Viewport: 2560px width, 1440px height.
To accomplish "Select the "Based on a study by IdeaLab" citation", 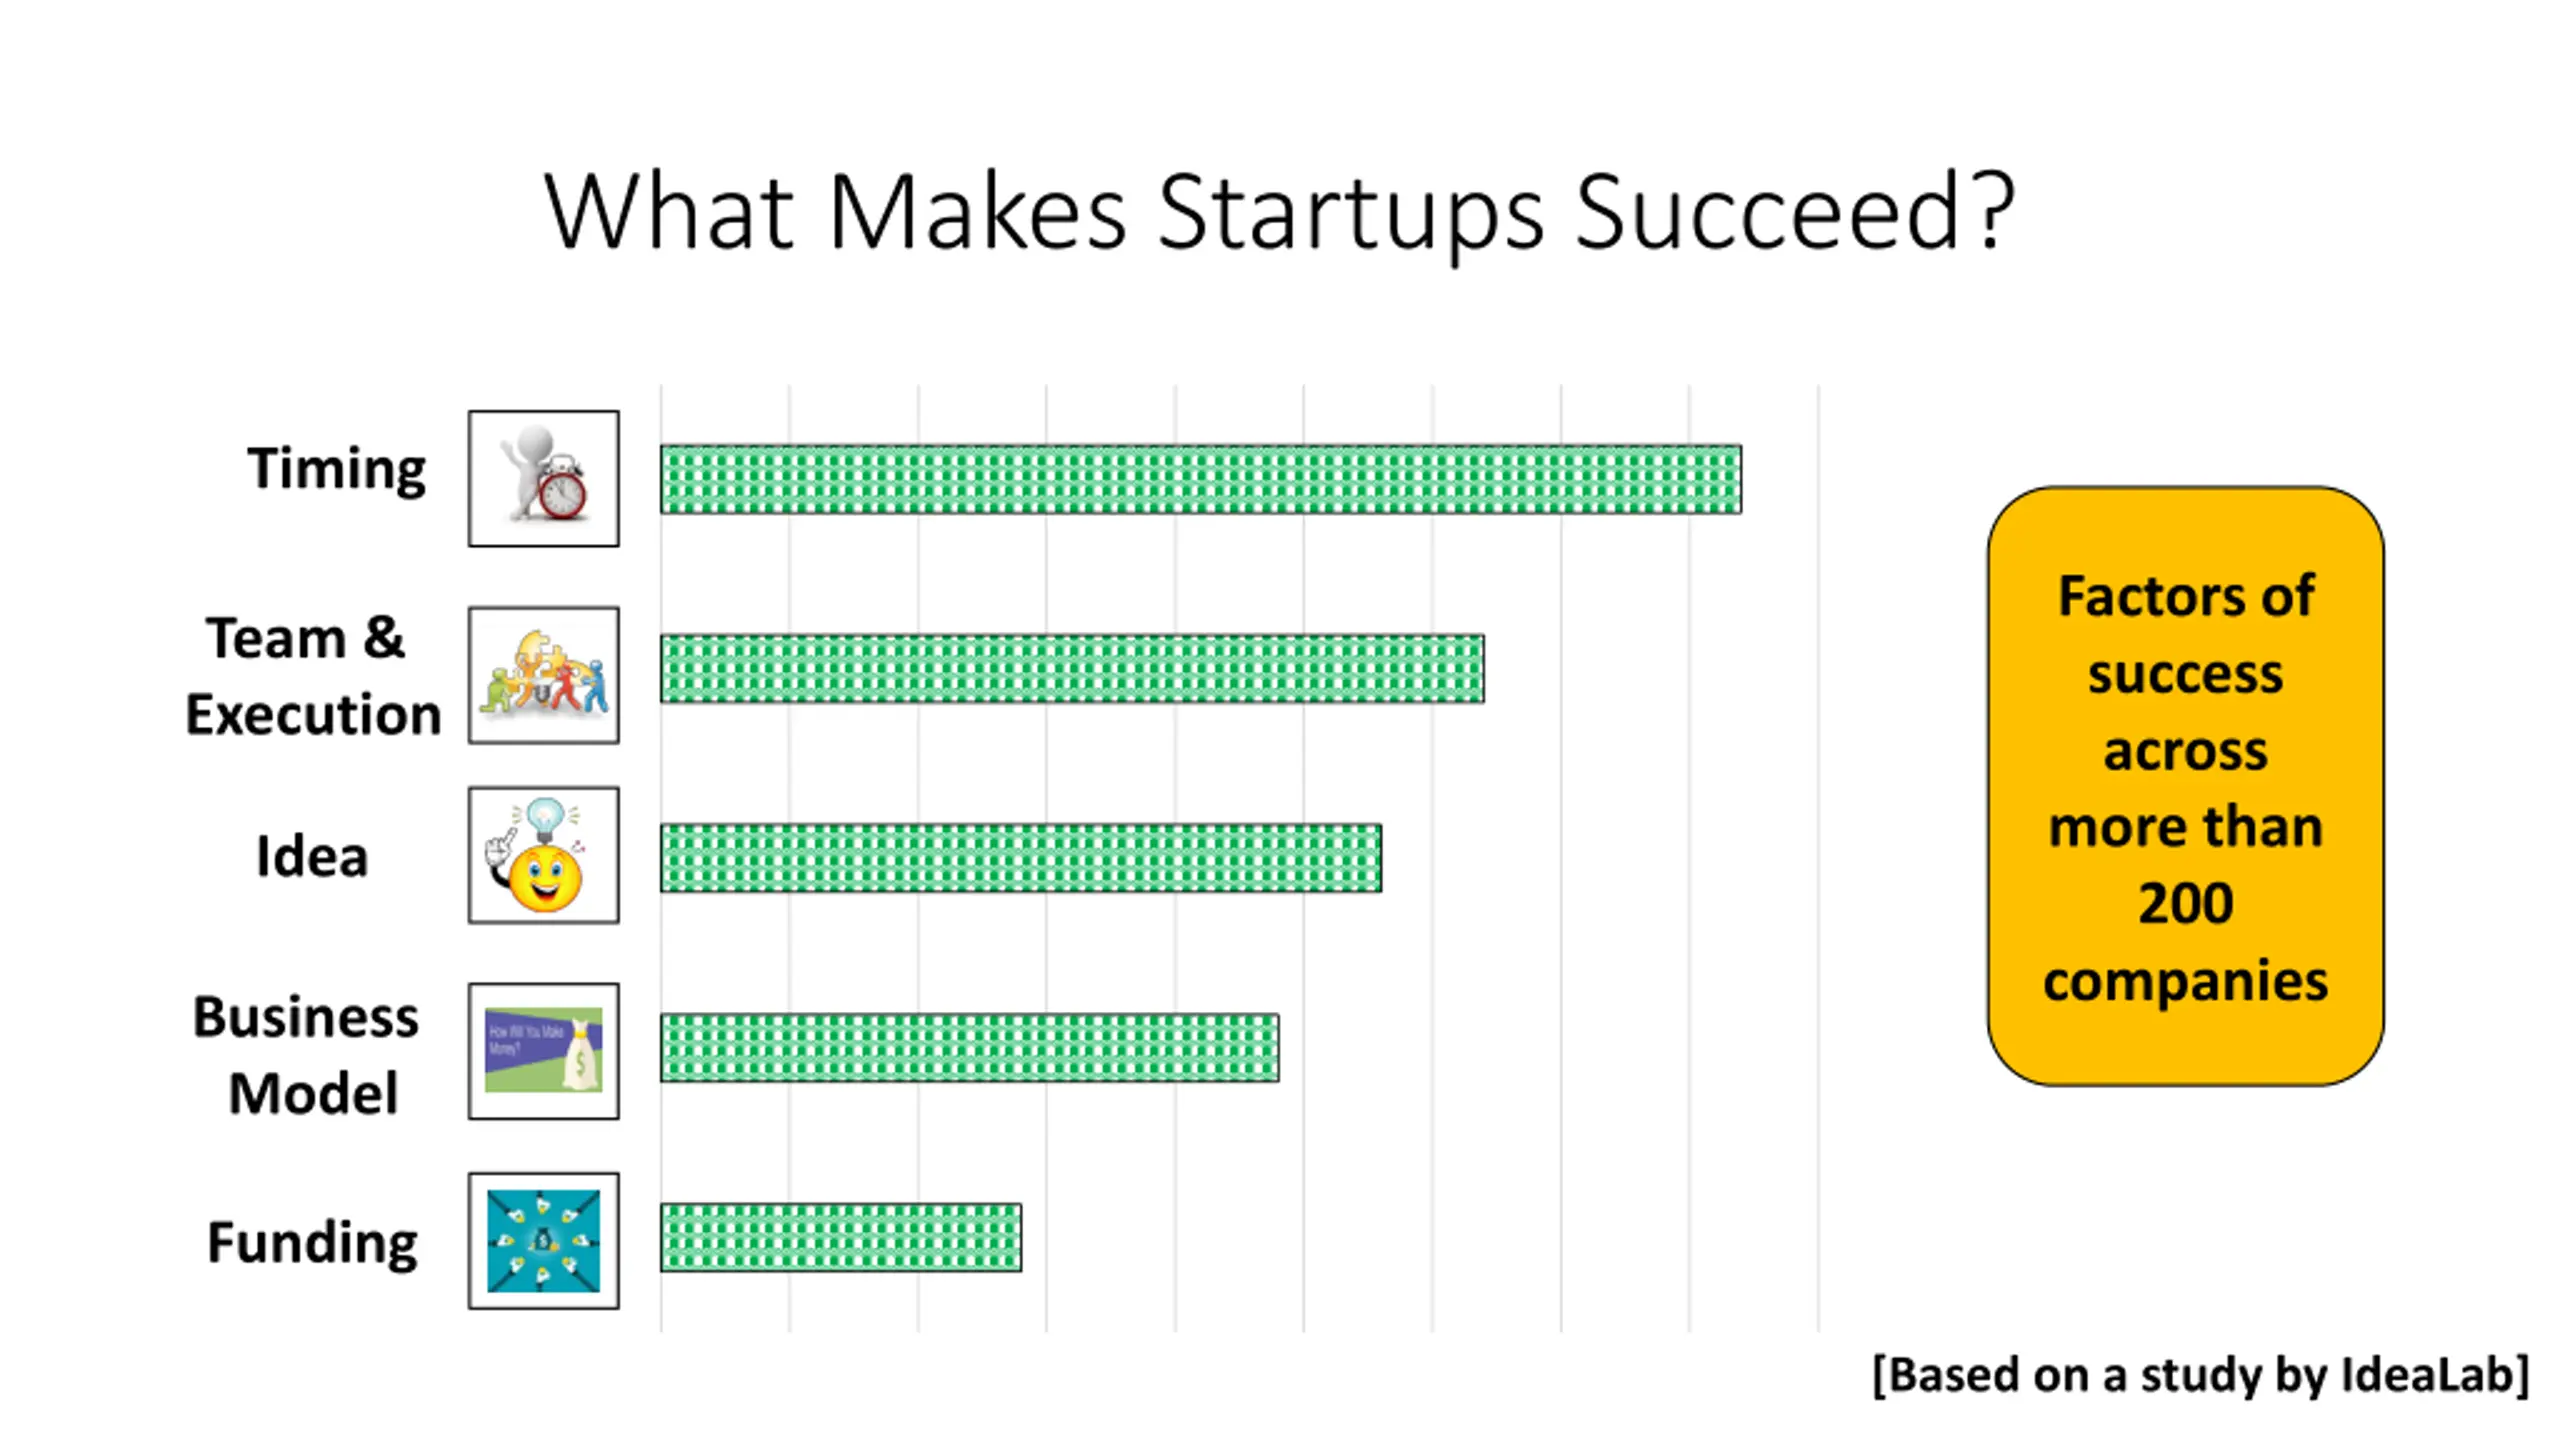I will [x=2200, y=1375].
